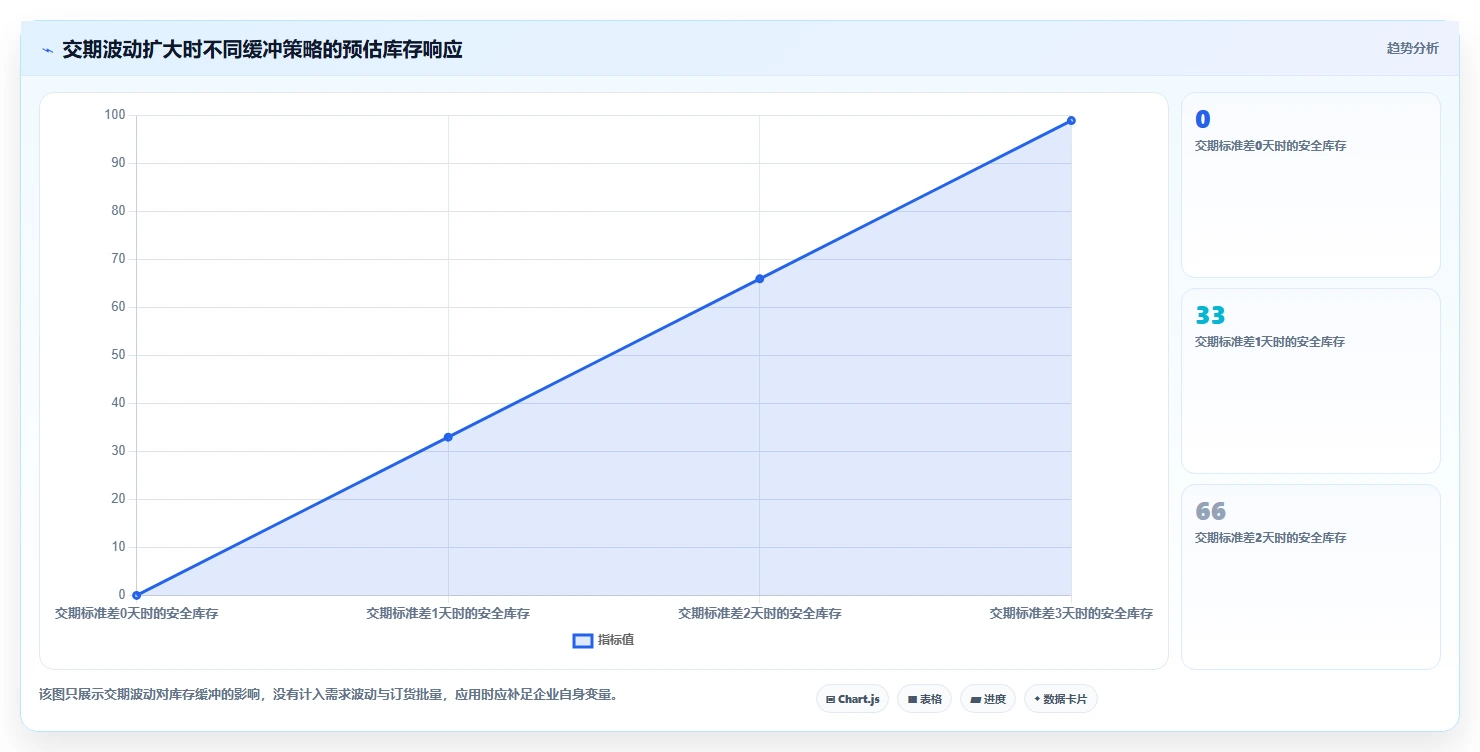Click y-axis tick label 50

[x=118, y=355]
